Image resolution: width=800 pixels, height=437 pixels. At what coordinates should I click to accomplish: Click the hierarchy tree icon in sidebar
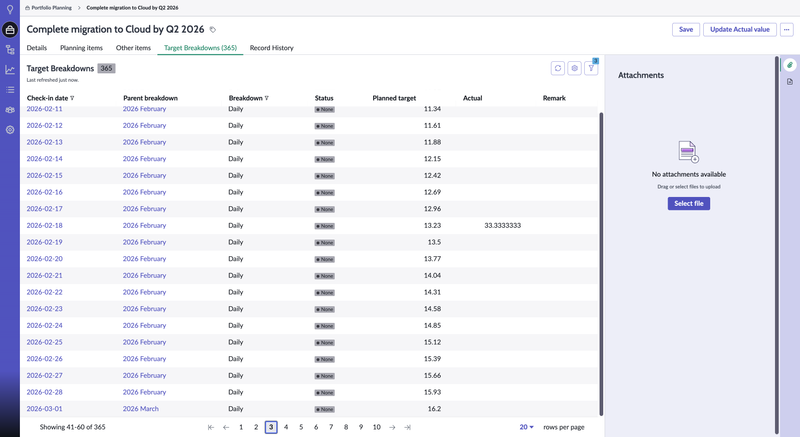coord(10,50)
